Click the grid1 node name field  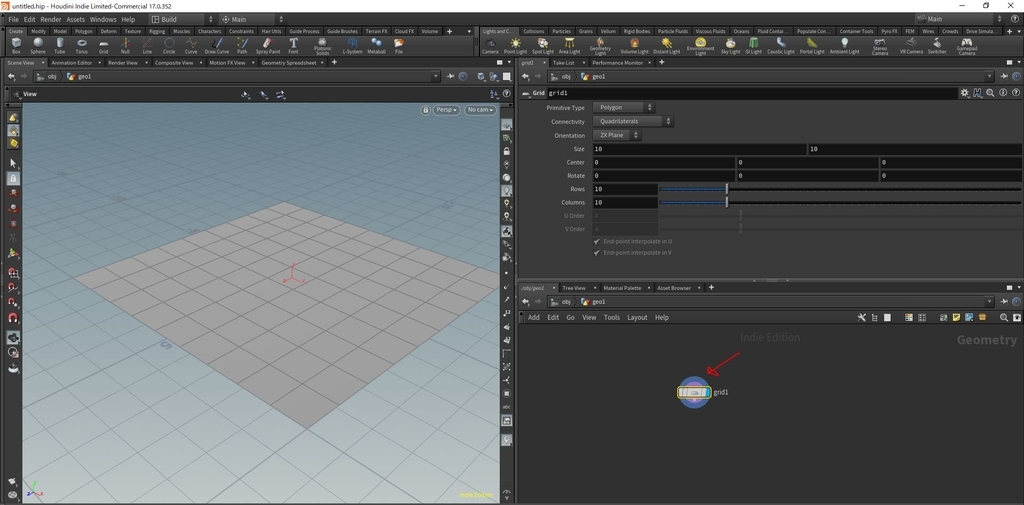tap(751, 93)
